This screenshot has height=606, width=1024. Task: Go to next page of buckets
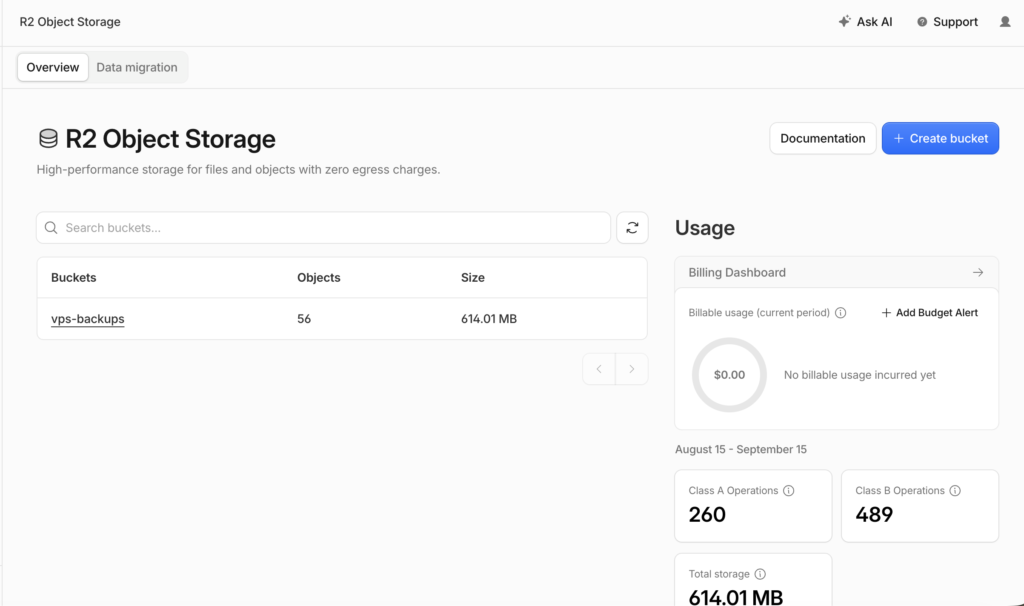[632, 369]
